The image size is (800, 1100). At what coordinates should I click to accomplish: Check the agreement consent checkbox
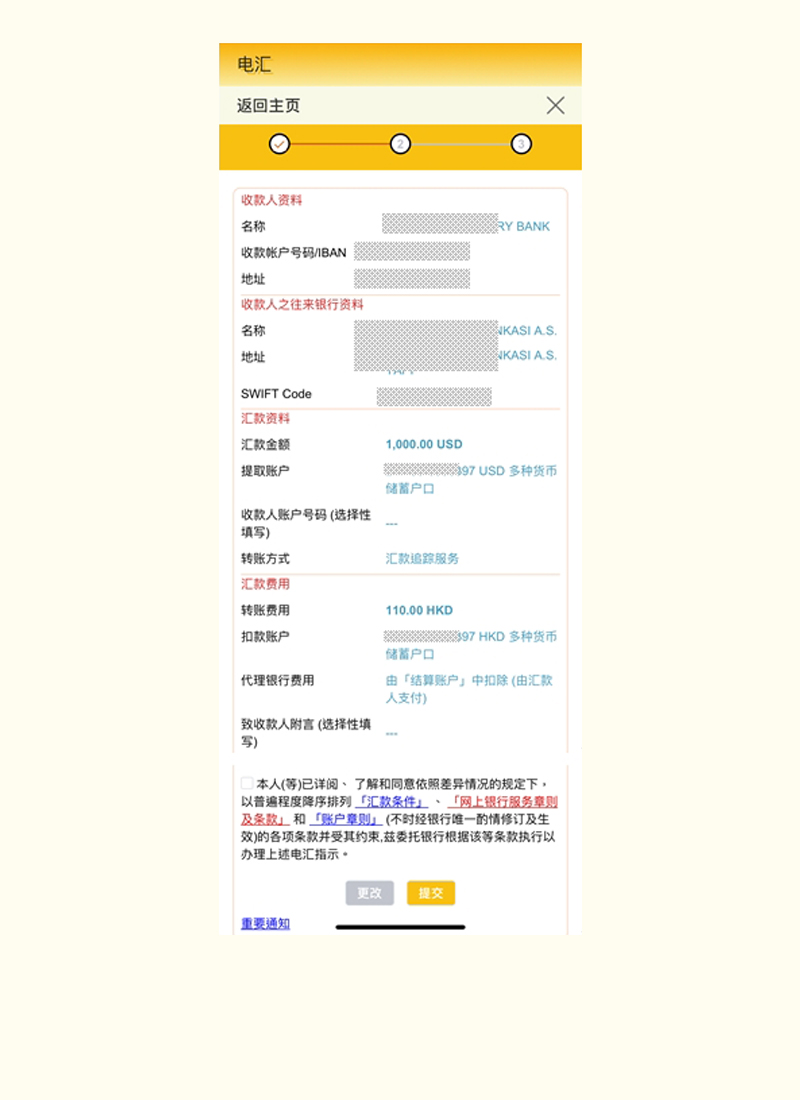pyautogui.click(x=246, y=782)
